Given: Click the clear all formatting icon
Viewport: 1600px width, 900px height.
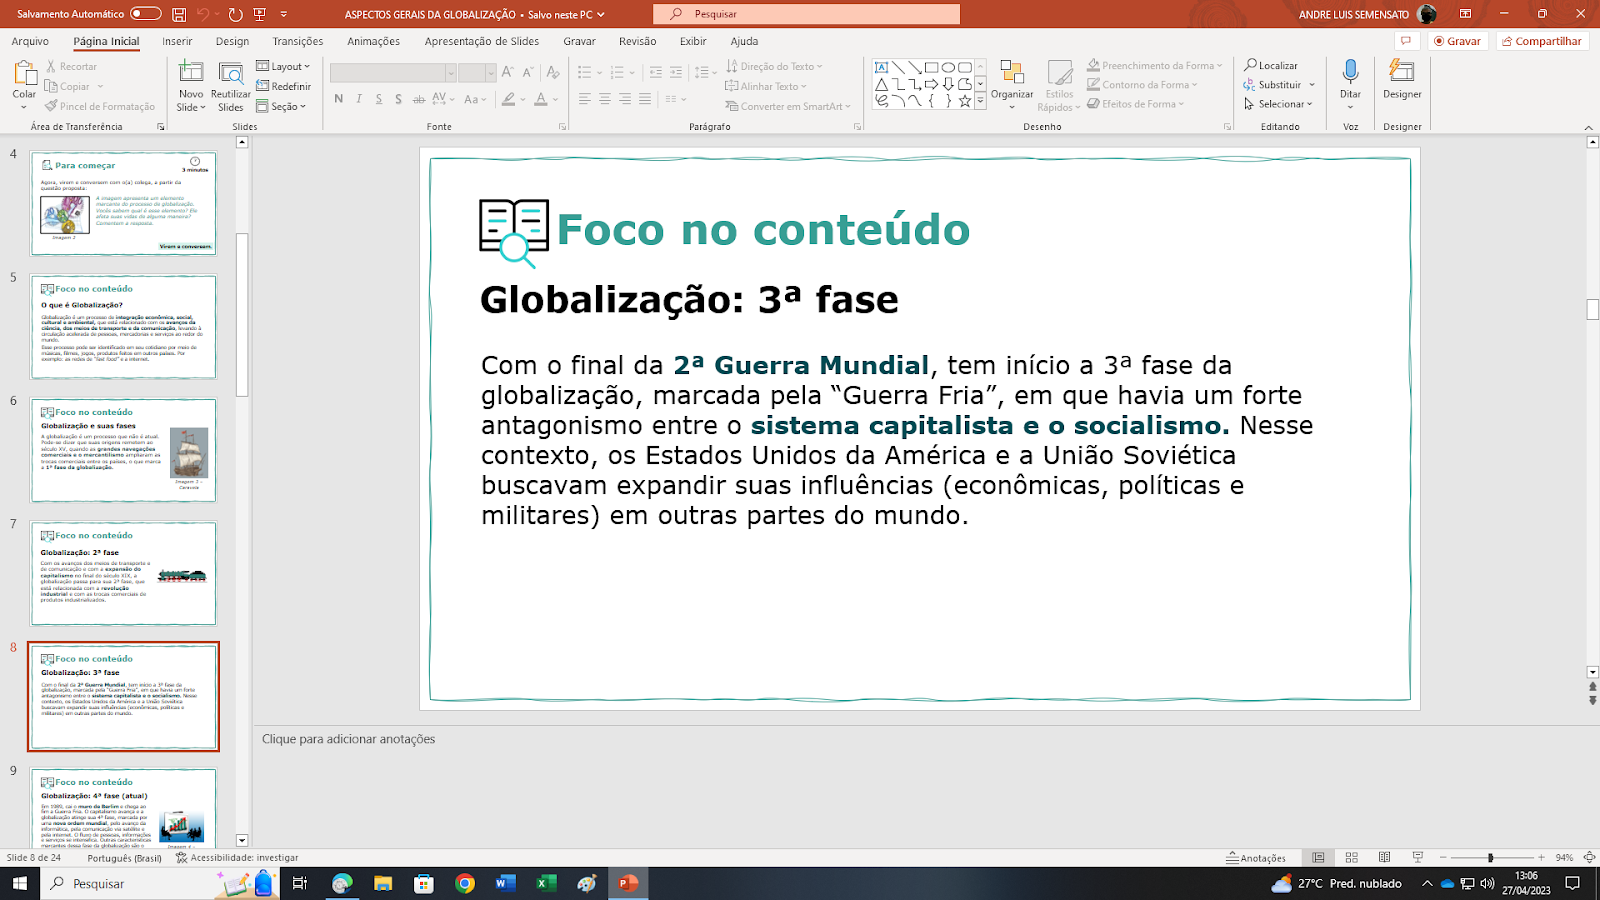Looking at the screenshot, I should [x=553, y=72].
